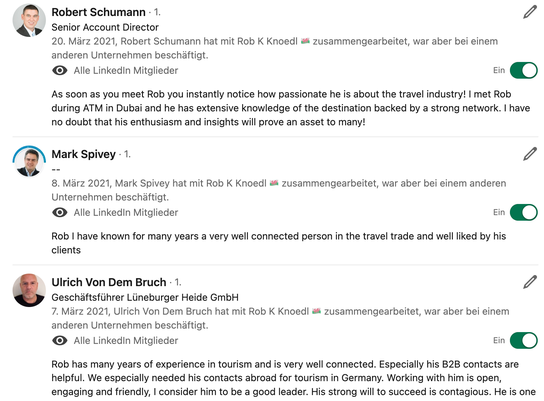Click the visibility eye under Ulrich Von Dem Bruch
This screenshot has height=401, width=544.
pos(60,341)
